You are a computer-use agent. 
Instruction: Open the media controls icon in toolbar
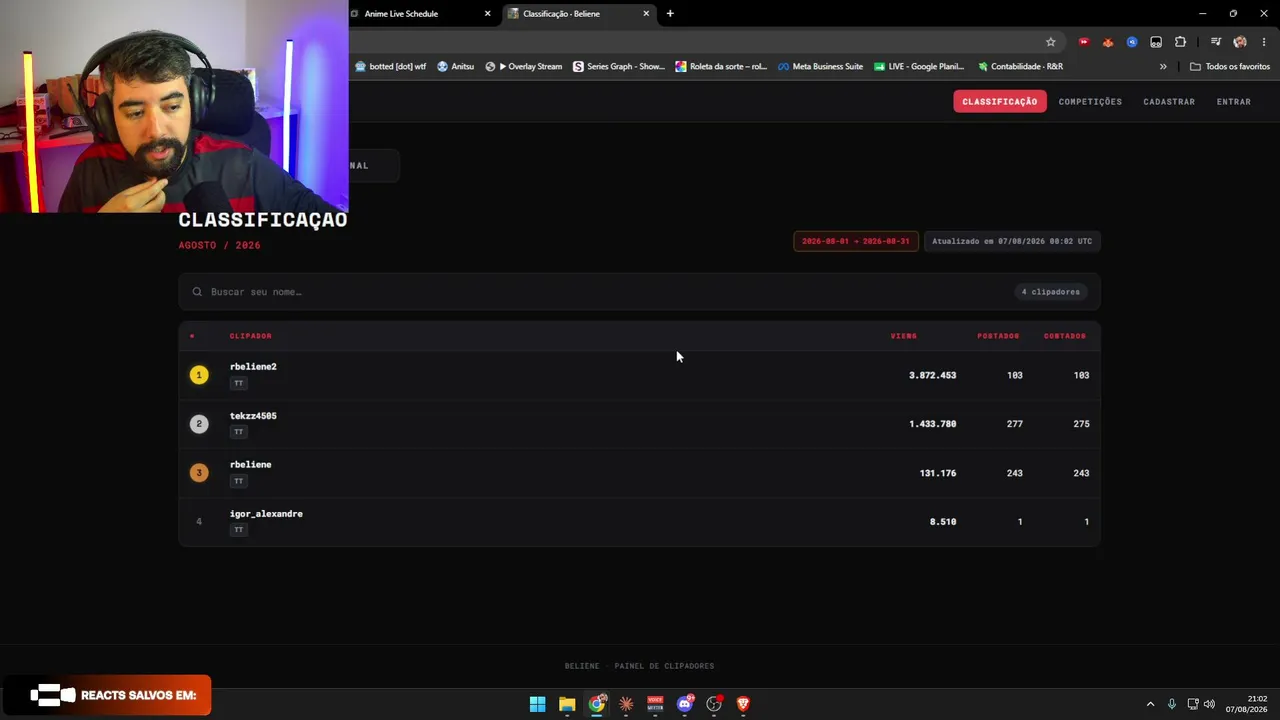click(x=1215, y=42)
